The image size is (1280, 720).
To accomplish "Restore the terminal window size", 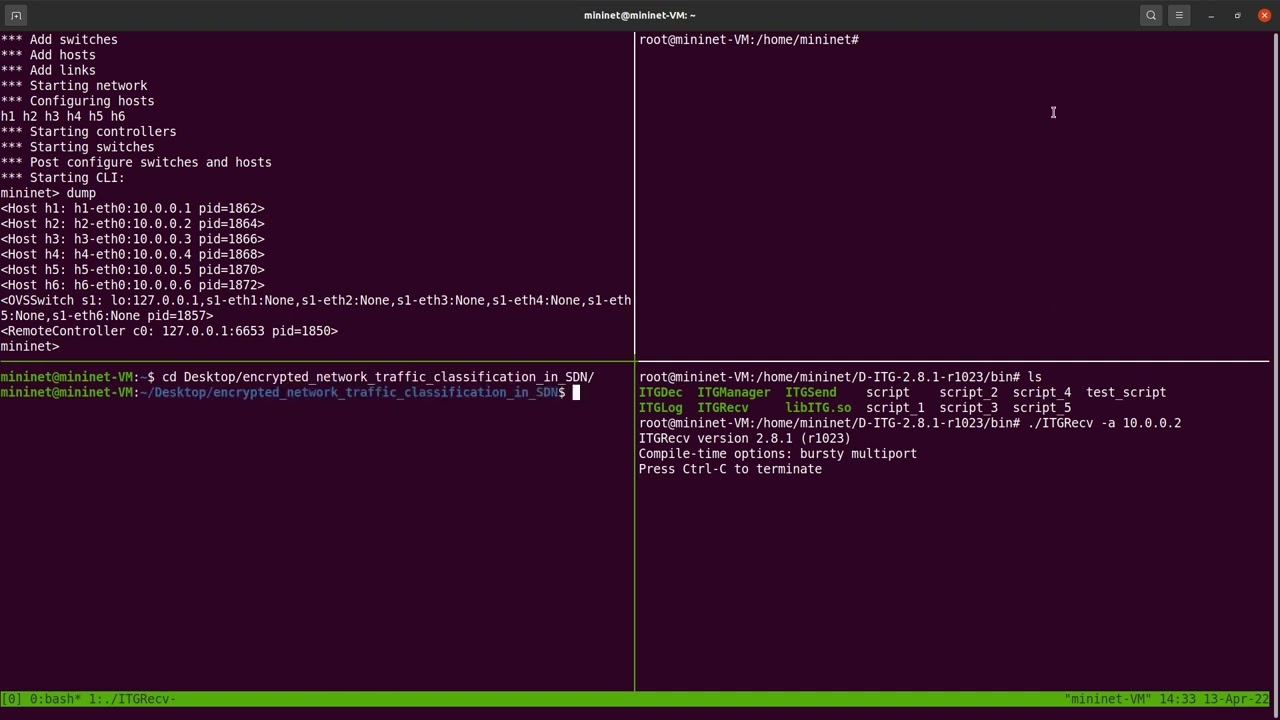I will point(1238,15).
